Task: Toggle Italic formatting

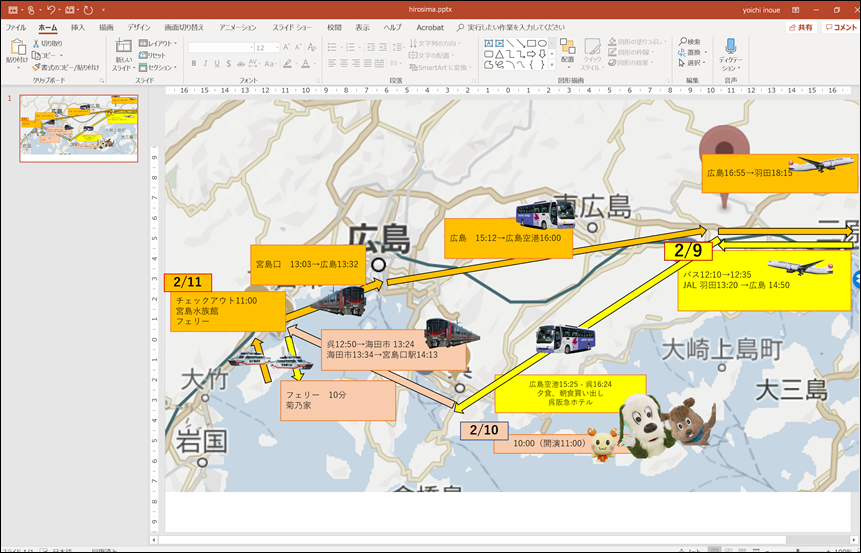Action: (x=205, y=64)
